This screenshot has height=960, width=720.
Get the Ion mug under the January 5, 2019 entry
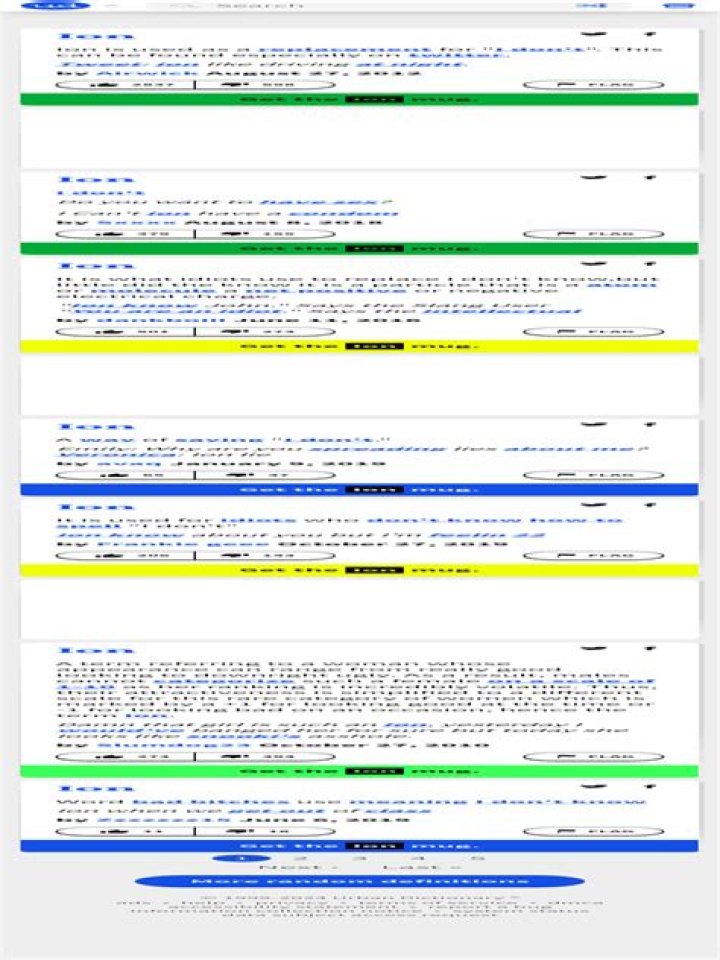click(x=359, y=490)
